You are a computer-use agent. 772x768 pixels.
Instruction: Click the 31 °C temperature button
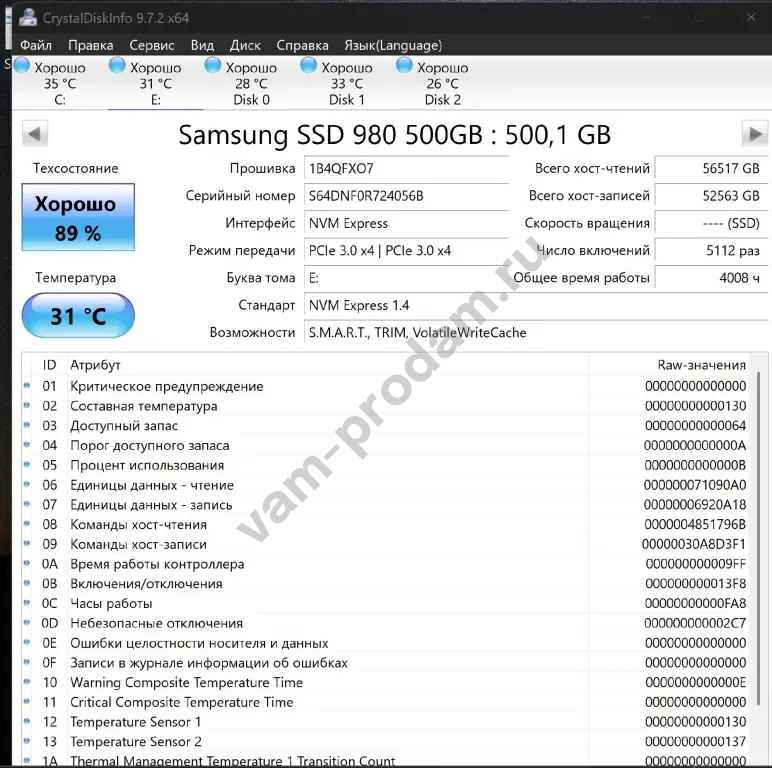click(78, 316)
